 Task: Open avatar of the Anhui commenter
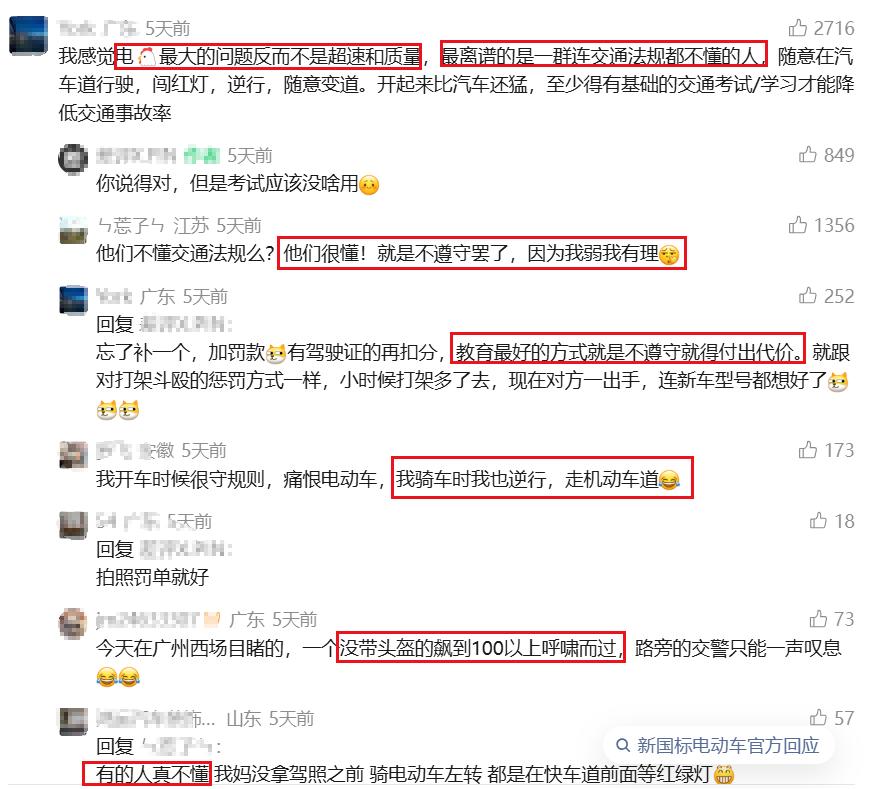point(74,455)
